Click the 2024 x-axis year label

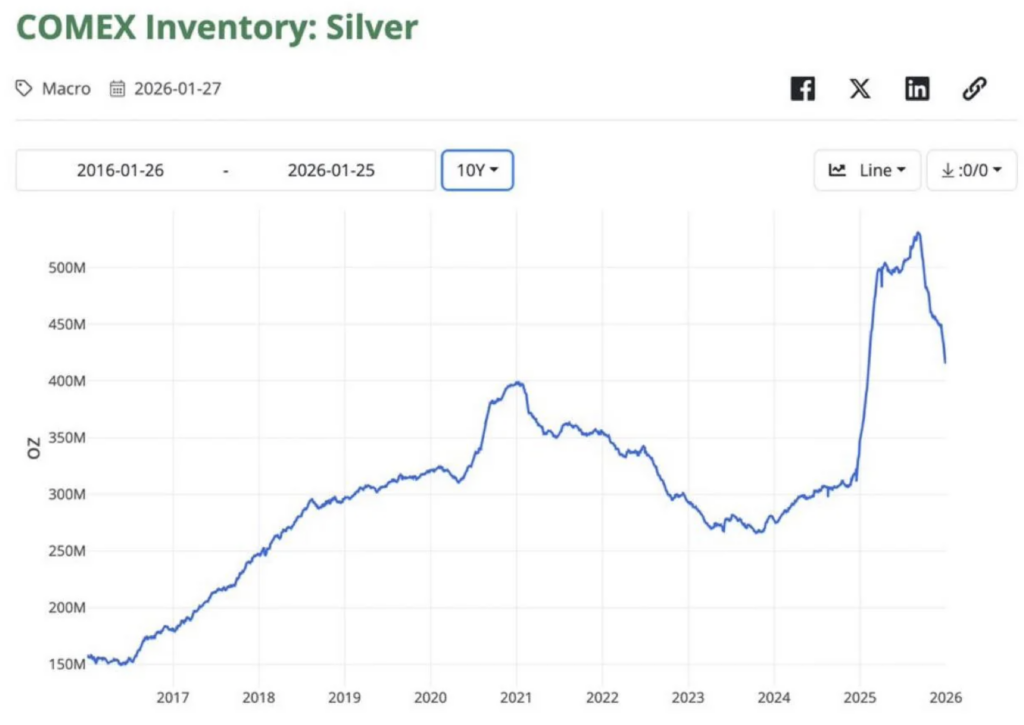773,696
